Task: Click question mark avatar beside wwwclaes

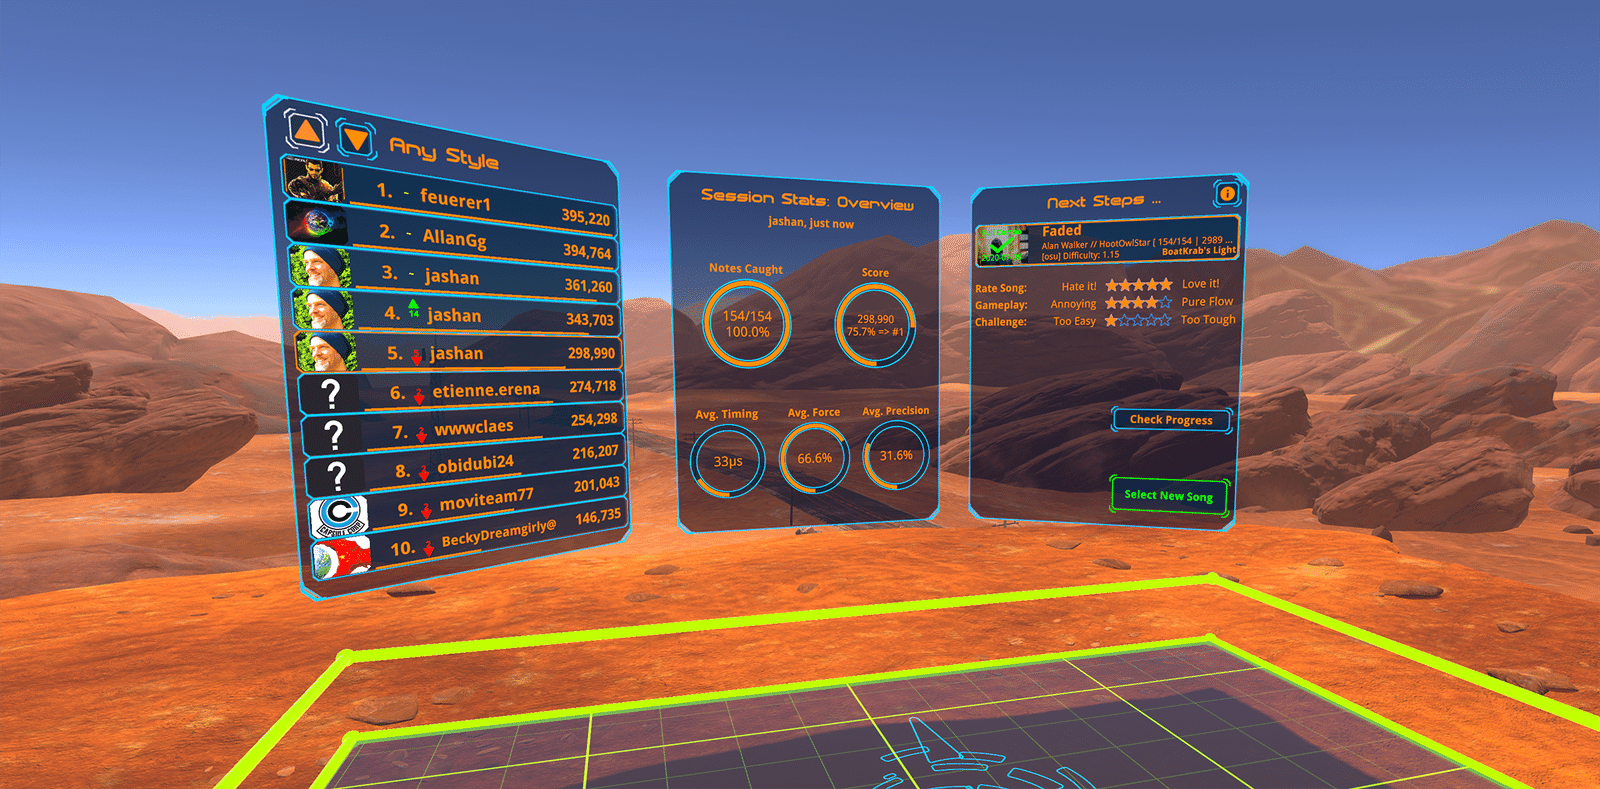Action: tap(334, 435)
